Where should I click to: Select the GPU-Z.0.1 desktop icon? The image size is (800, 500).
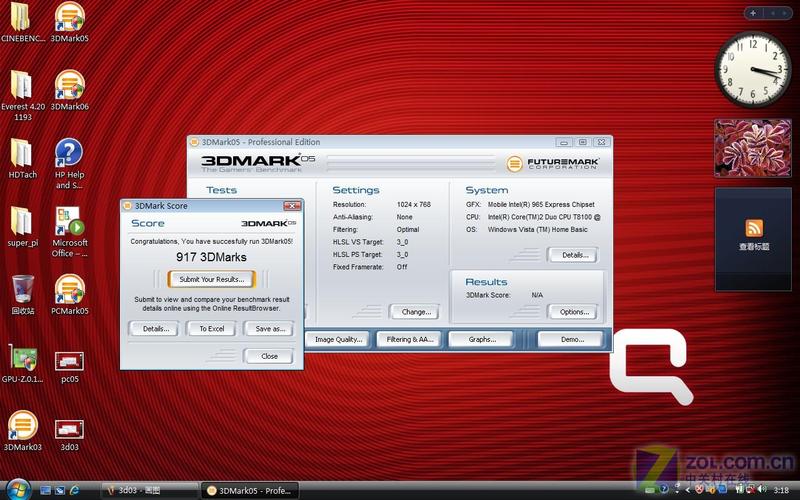pos(22,359)
